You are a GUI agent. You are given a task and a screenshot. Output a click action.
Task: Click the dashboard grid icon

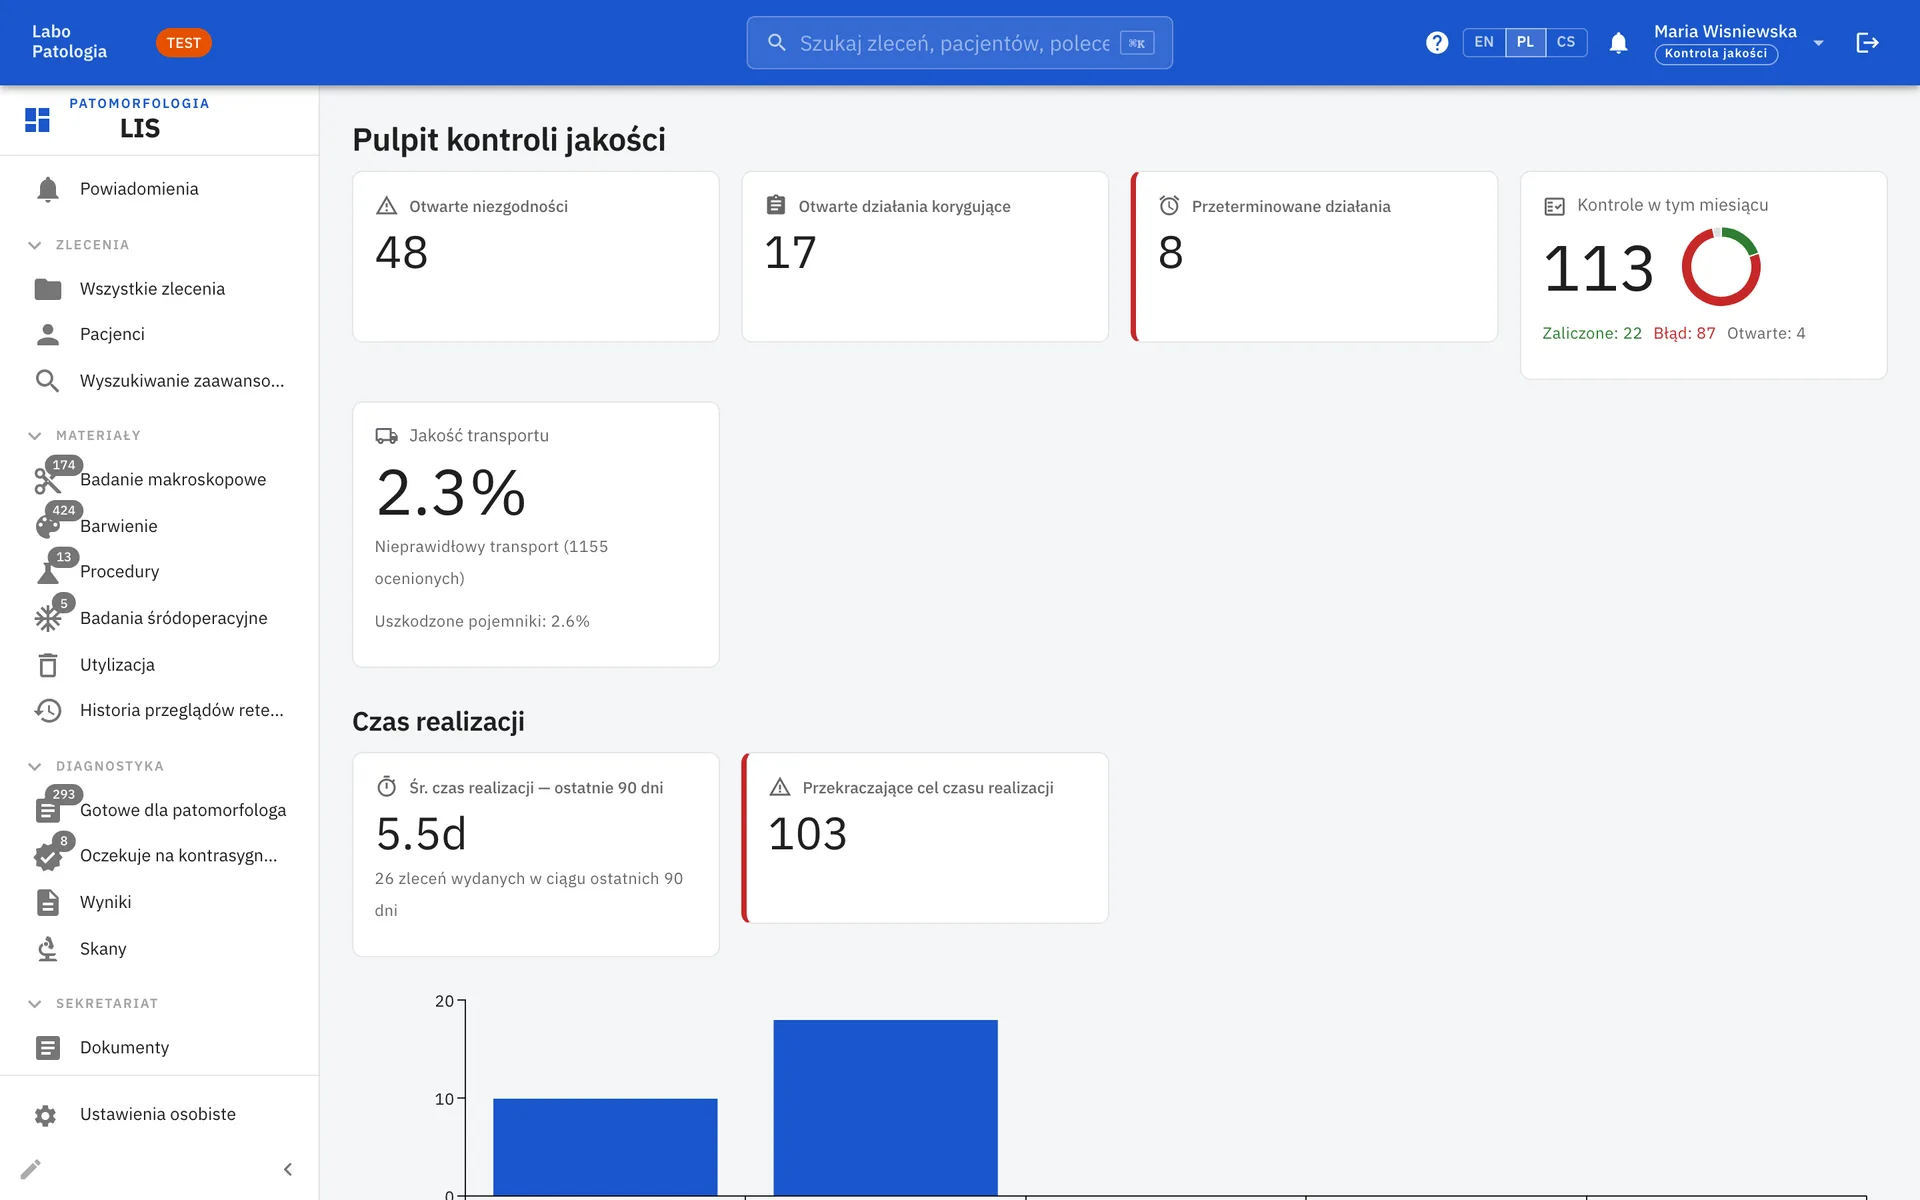[37, 120]
